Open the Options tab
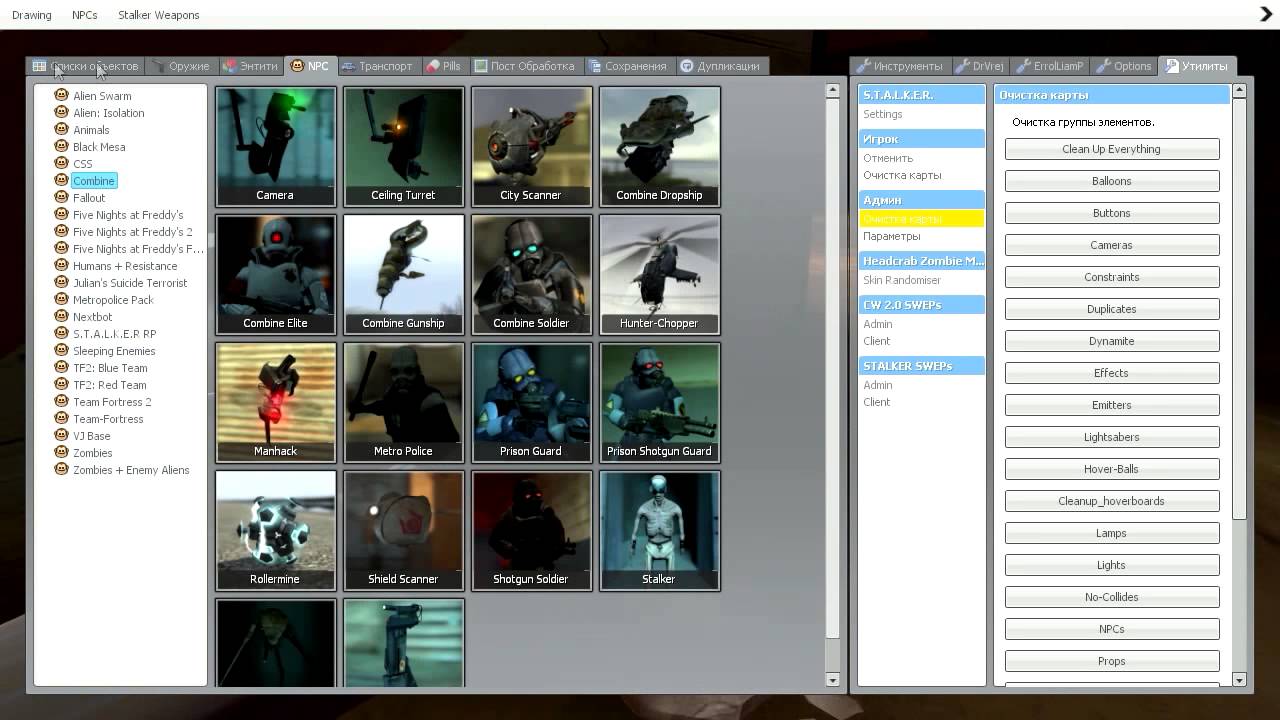The width and height of the screenshot is (1280, 720). coord(1124,66)
